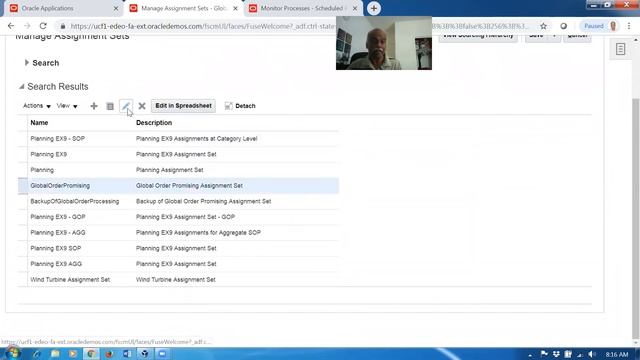Click the browser forward arrow

pyautogui.click(x=27, y=26)
